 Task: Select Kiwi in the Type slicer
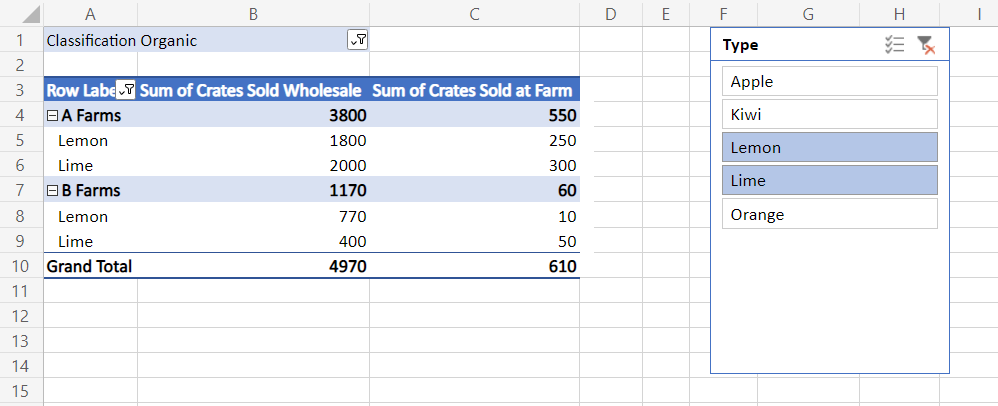click(829, 114)
